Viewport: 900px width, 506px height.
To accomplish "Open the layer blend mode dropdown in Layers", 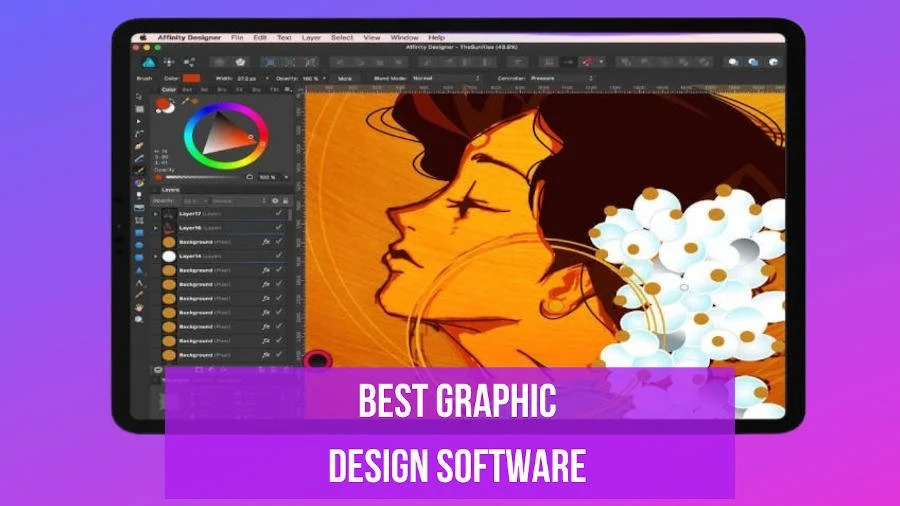I will tap(239, 201).
